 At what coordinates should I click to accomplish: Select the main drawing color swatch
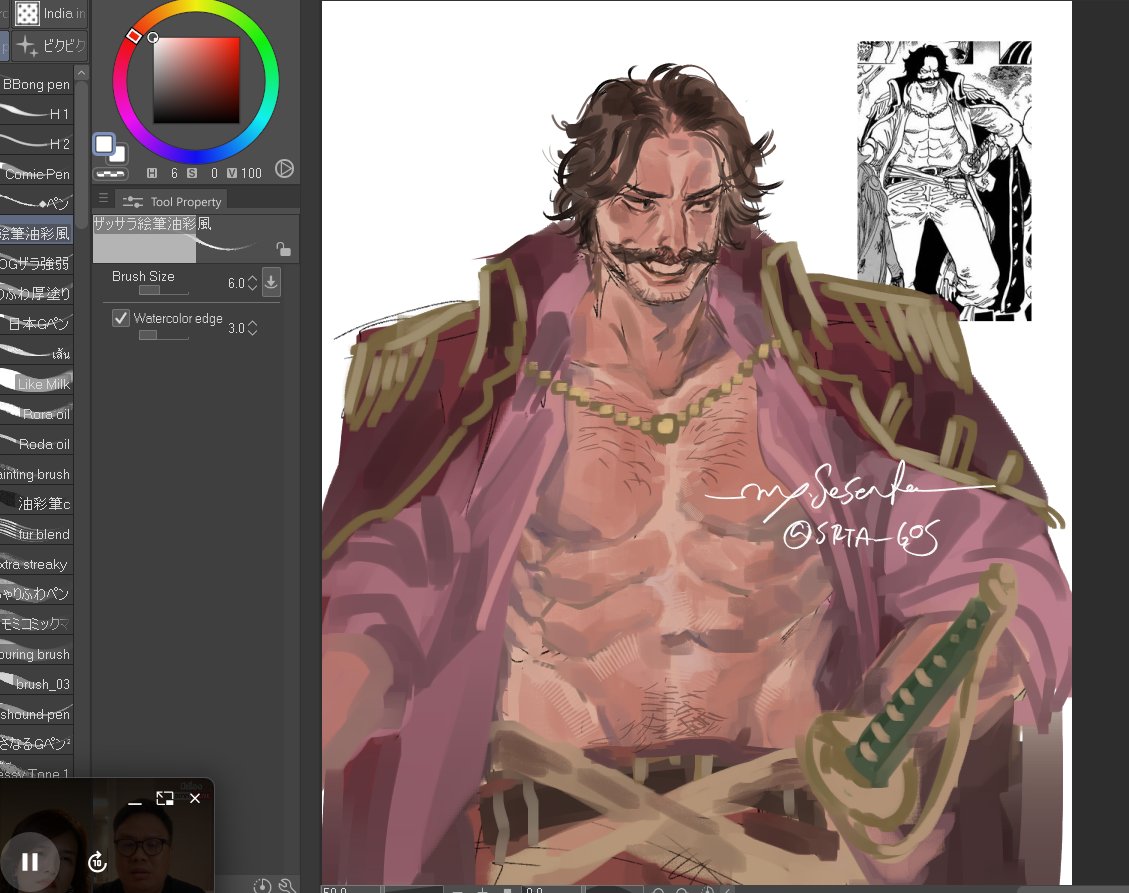tap(104, 144)
